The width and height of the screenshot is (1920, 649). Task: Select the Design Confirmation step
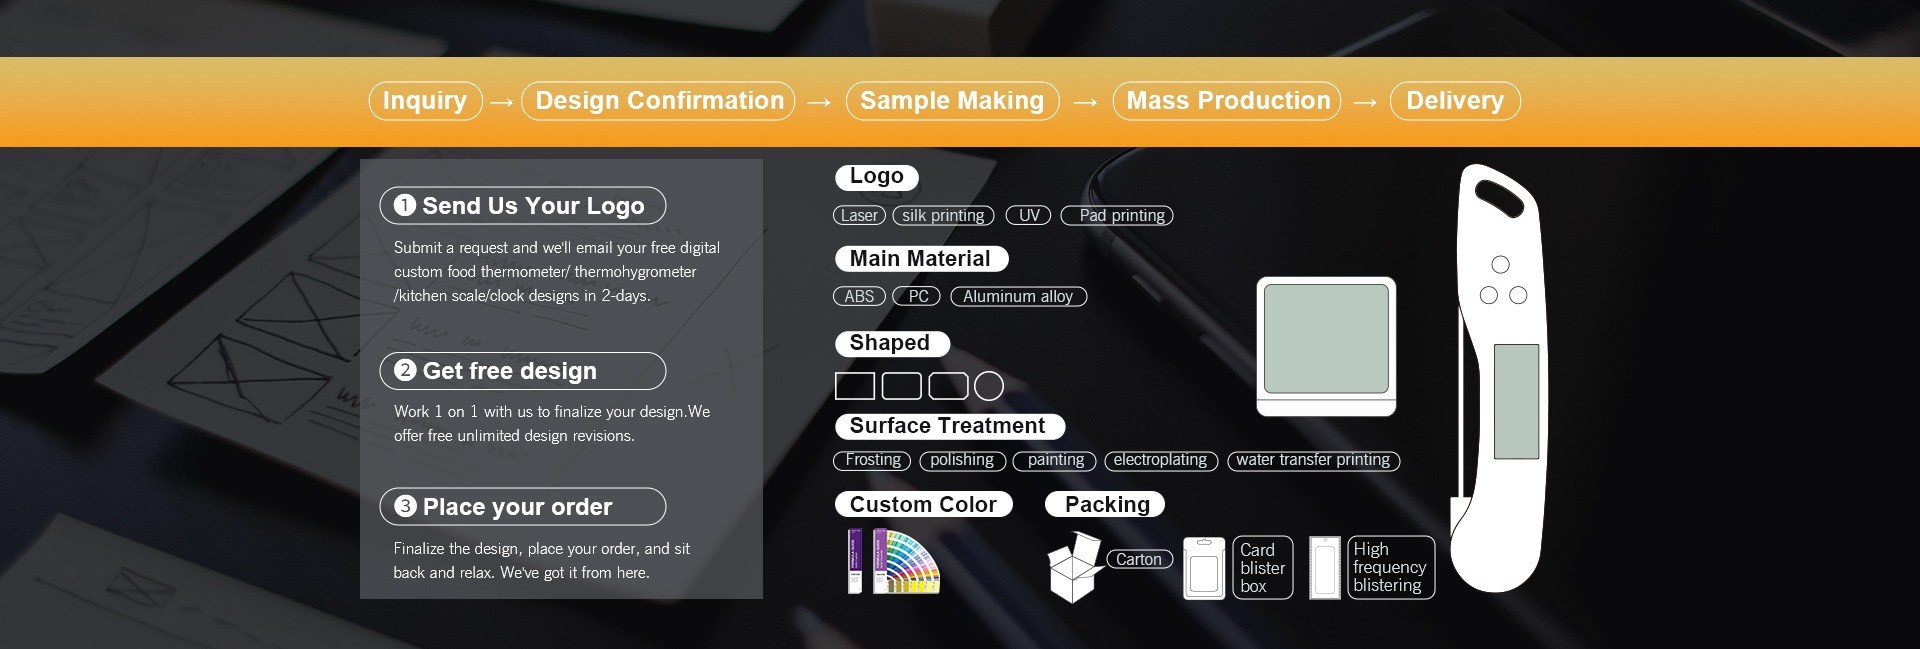[658, 101]
